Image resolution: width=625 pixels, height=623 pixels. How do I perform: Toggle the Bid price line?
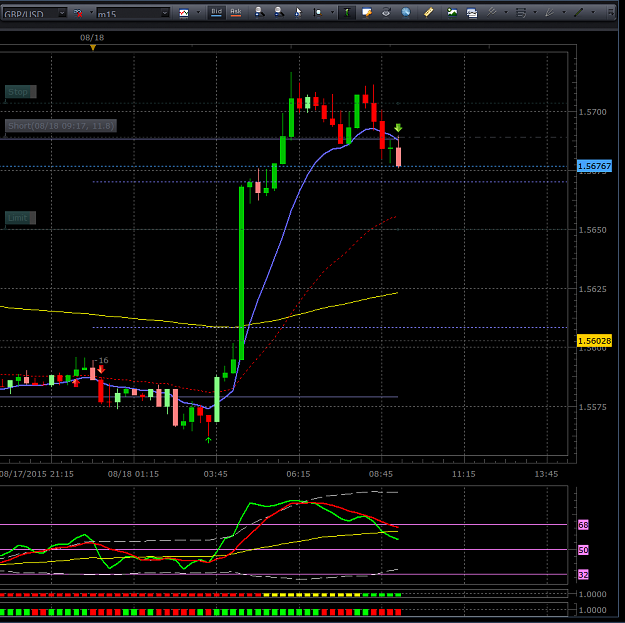click(216, 12)
